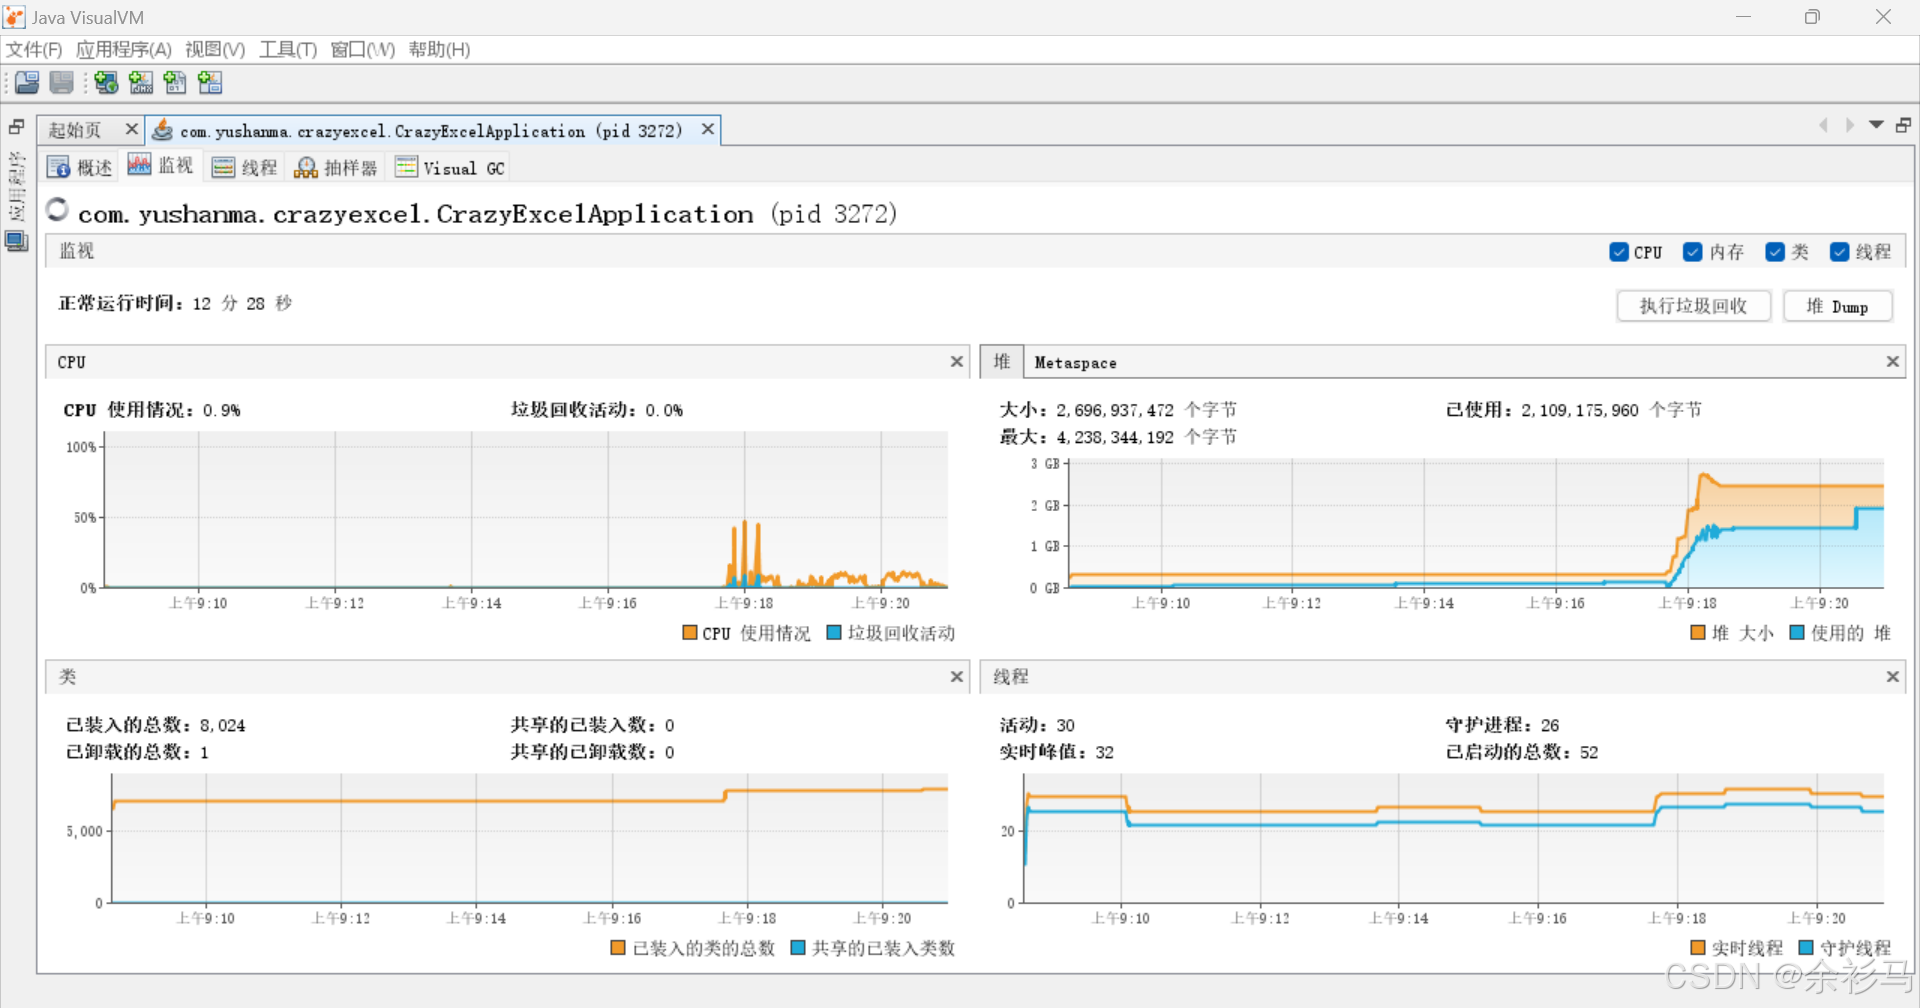This screenshot has width=1920, height=1008.
Task: Click the 执行垃圾回收 button
Action: pos(1694,306)
